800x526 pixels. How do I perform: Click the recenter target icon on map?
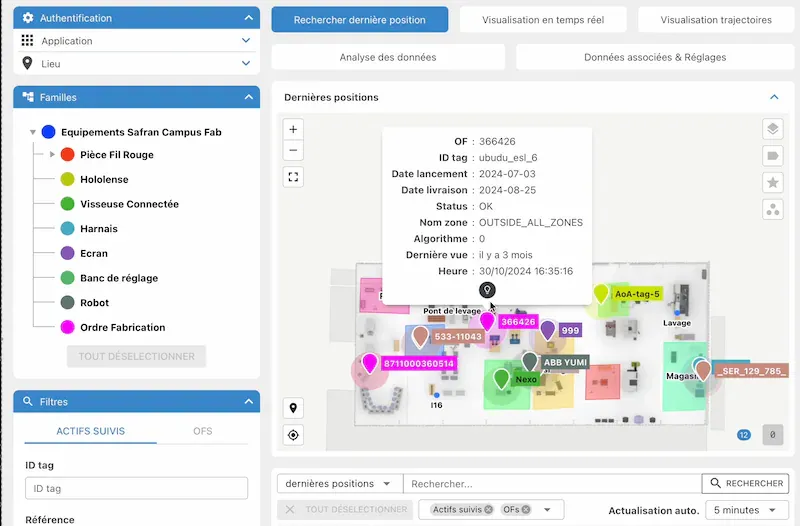293,435
